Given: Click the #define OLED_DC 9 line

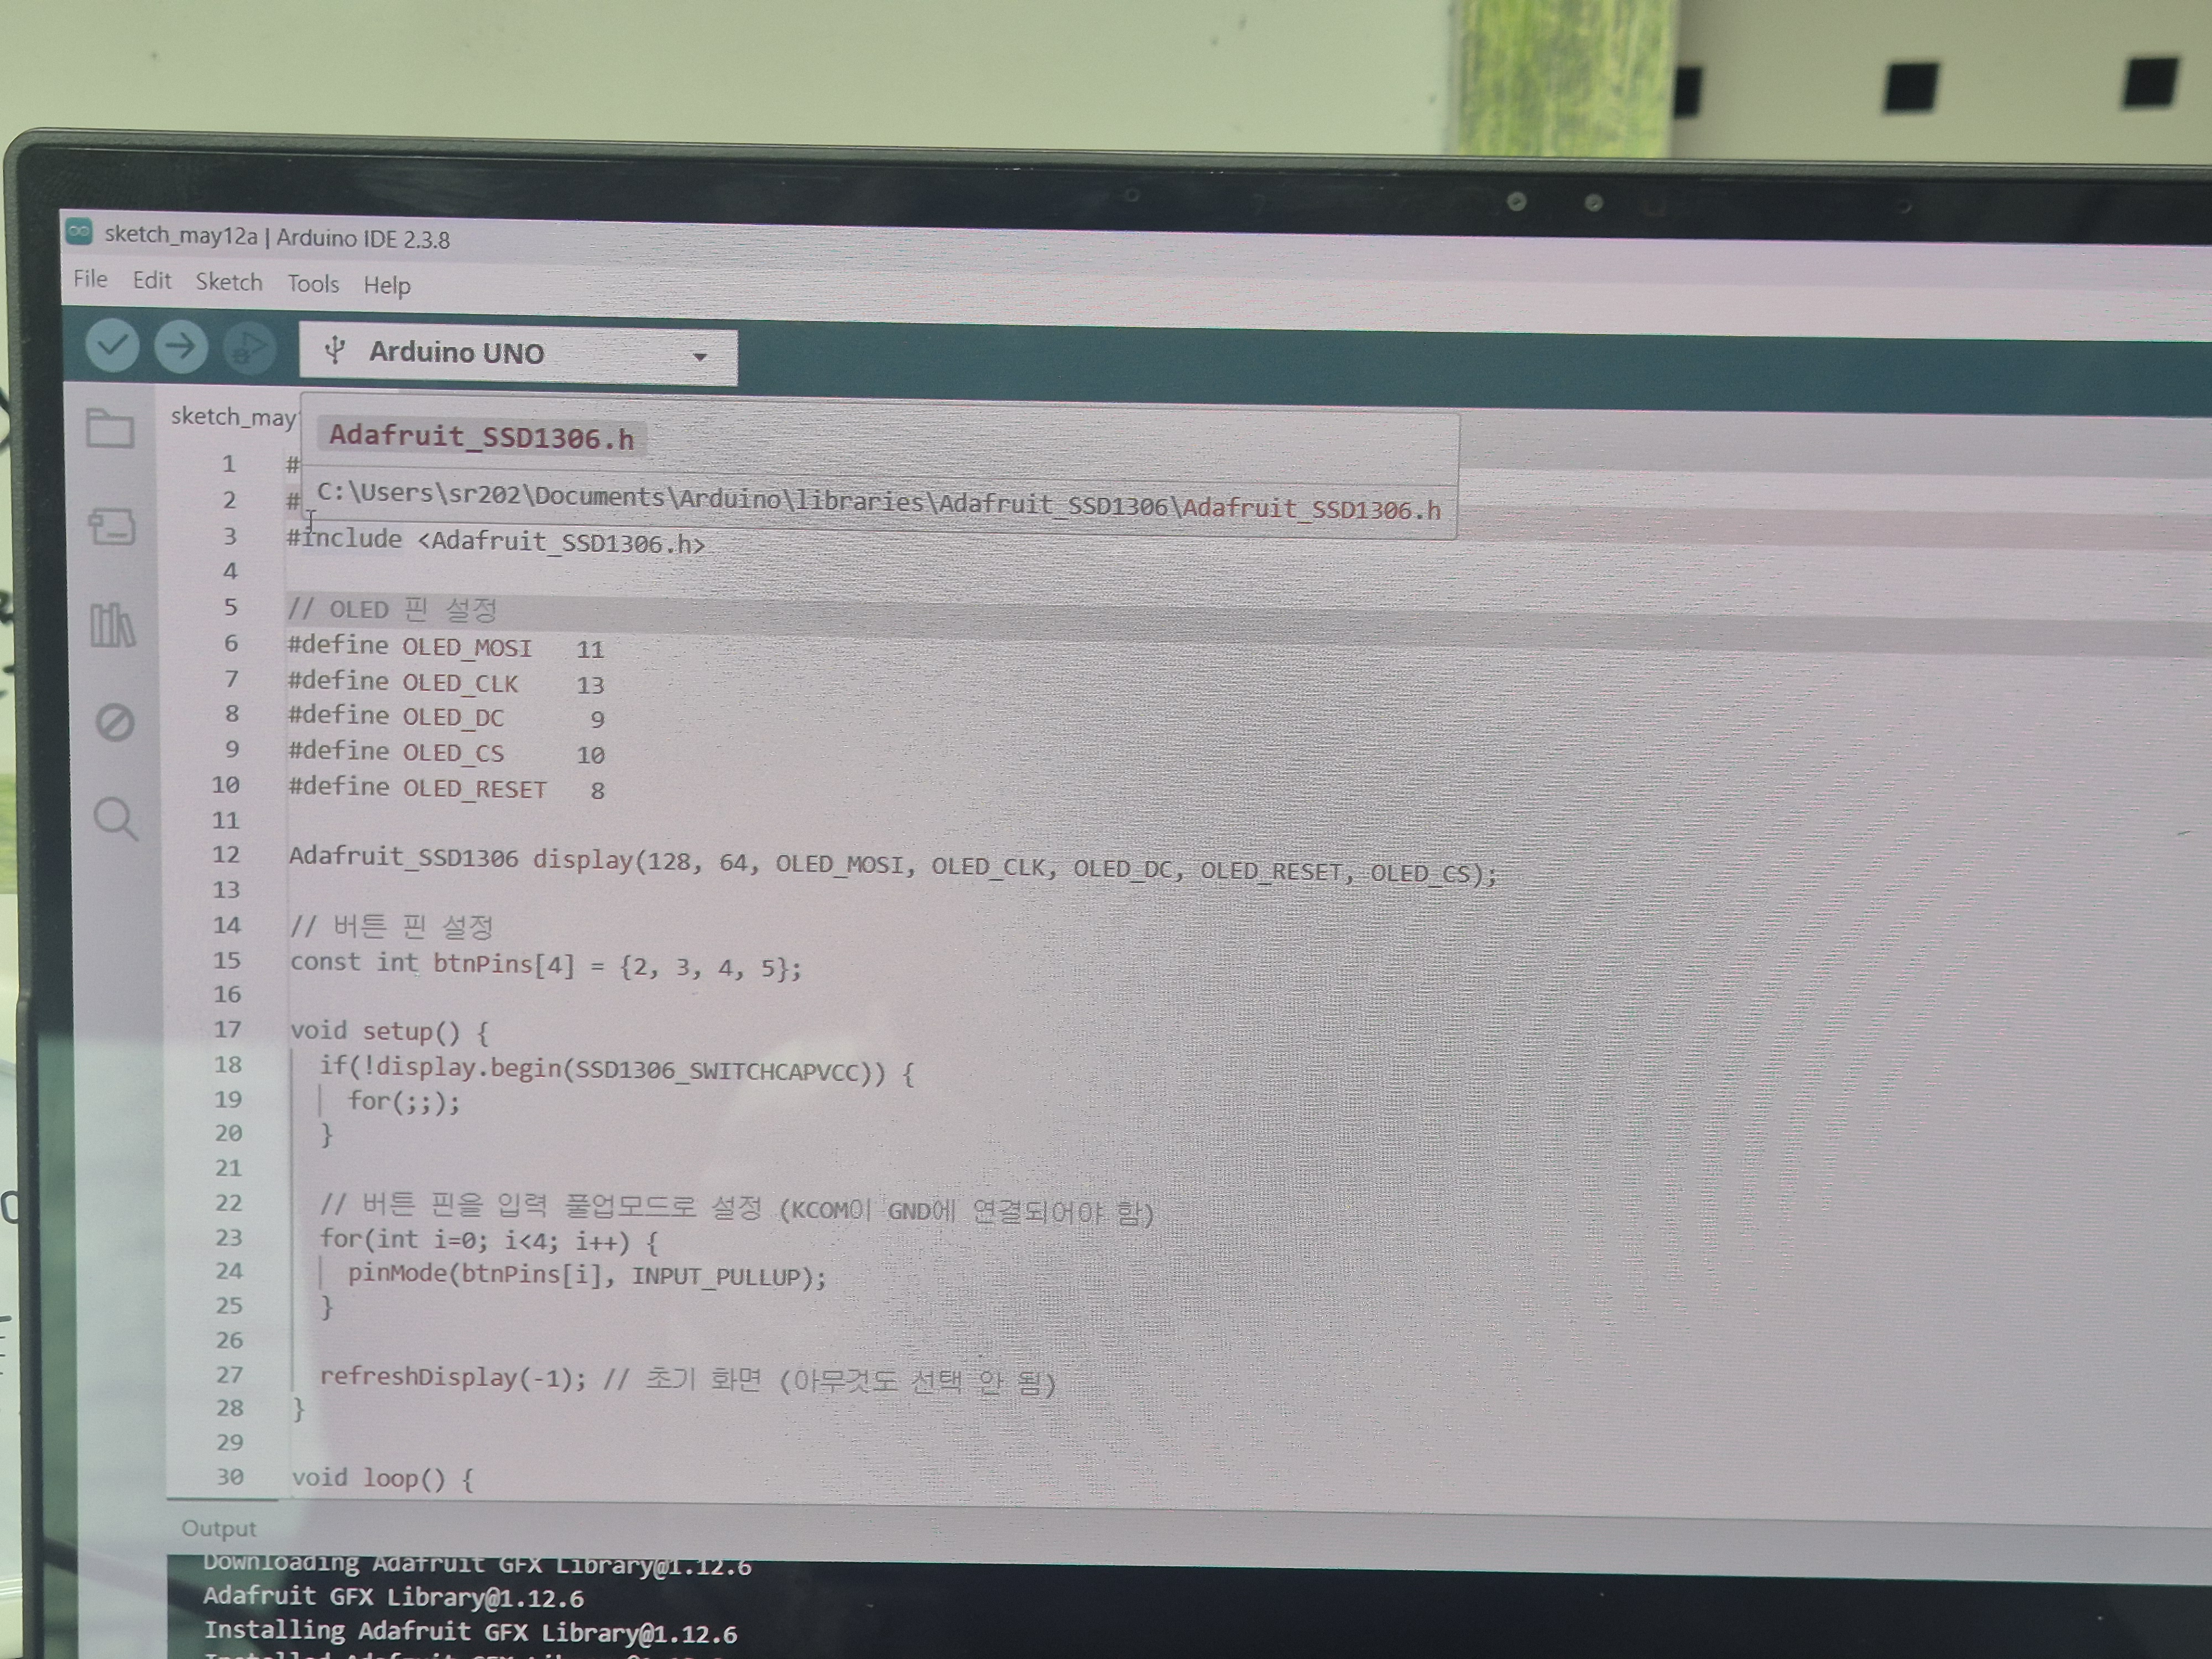Looking at the screenshot, I should [x=446, y=717].
